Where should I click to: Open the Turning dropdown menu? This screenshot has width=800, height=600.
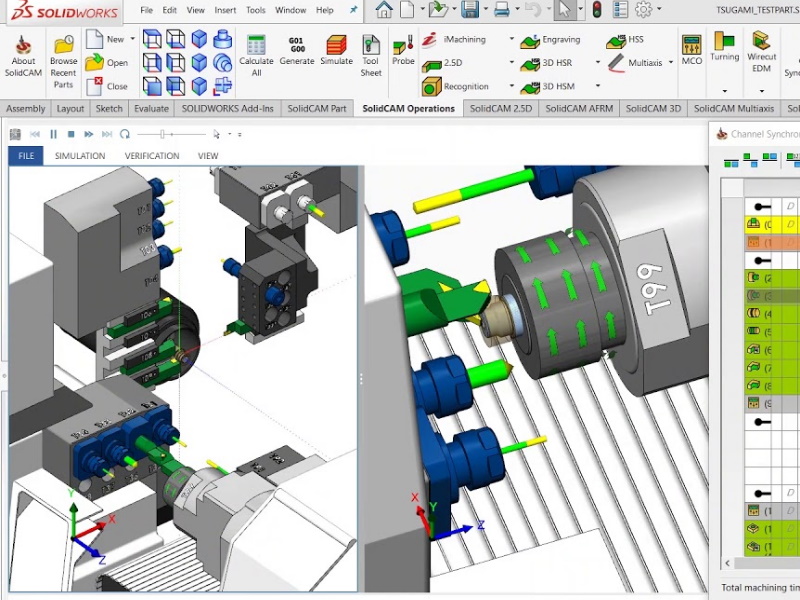click(x=724, y=91)
